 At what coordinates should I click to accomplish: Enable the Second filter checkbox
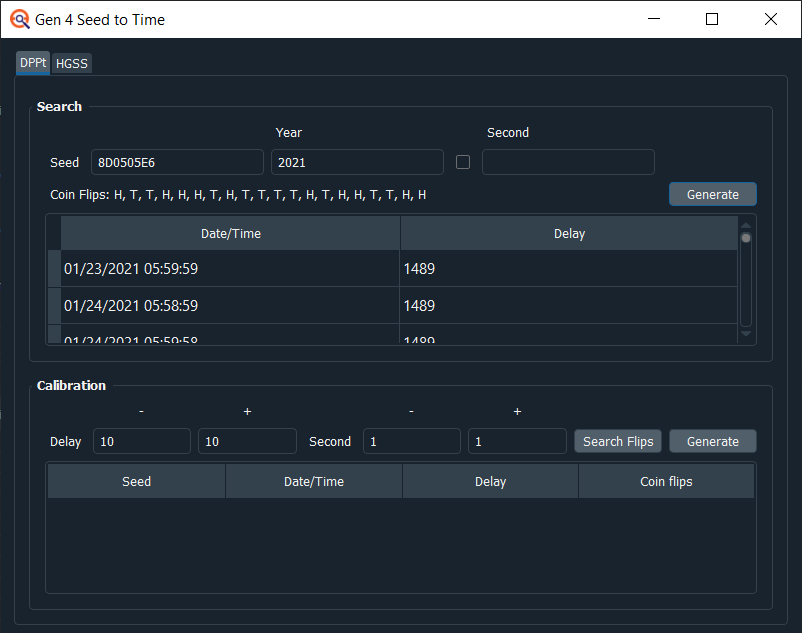(x=463, y=162)
